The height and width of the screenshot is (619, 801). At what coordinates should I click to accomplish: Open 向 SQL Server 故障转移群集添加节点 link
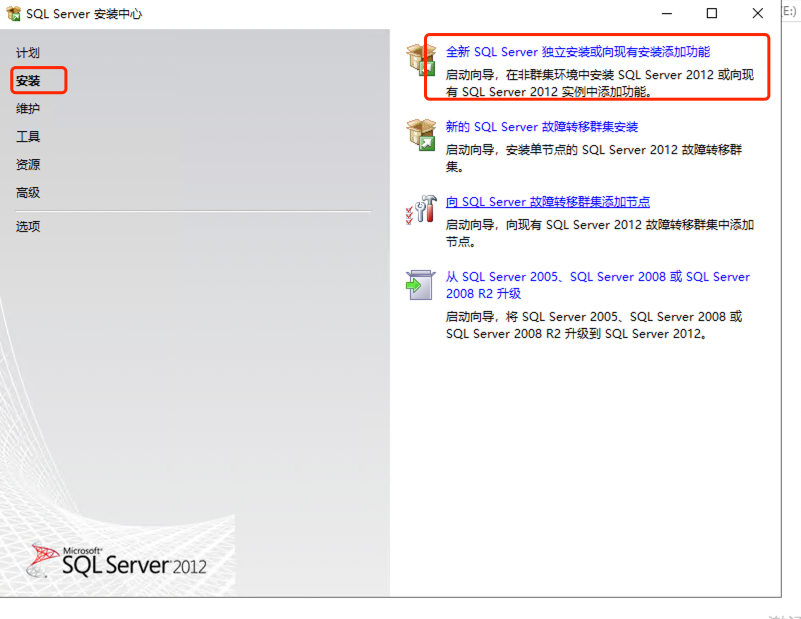(x=547, y=201)
